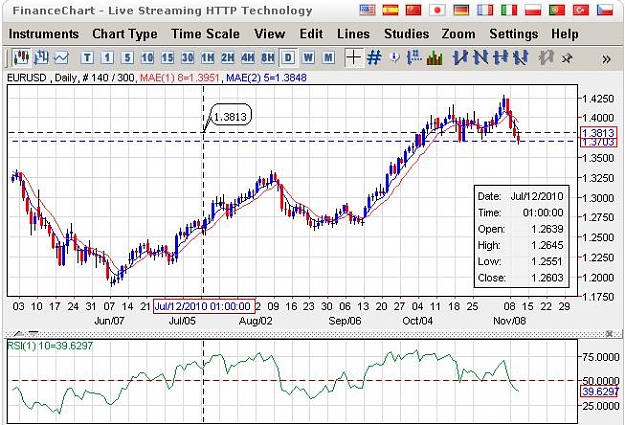
Task: Open the Time Scale menu
Action: [x=205, y=34]
